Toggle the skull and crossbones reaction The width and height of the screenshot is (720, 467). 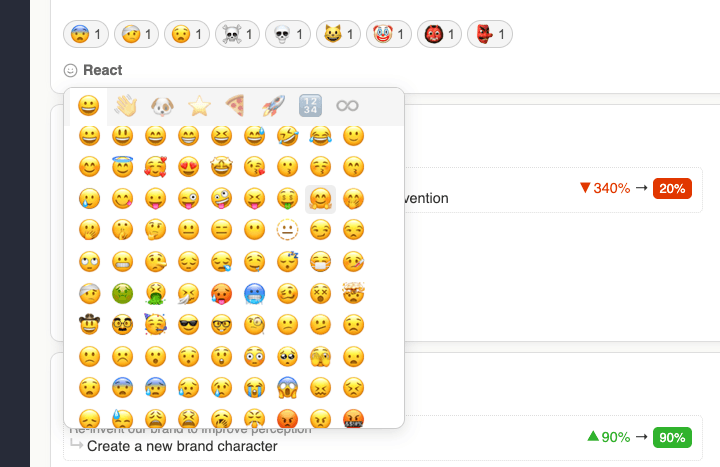[237, 34]
